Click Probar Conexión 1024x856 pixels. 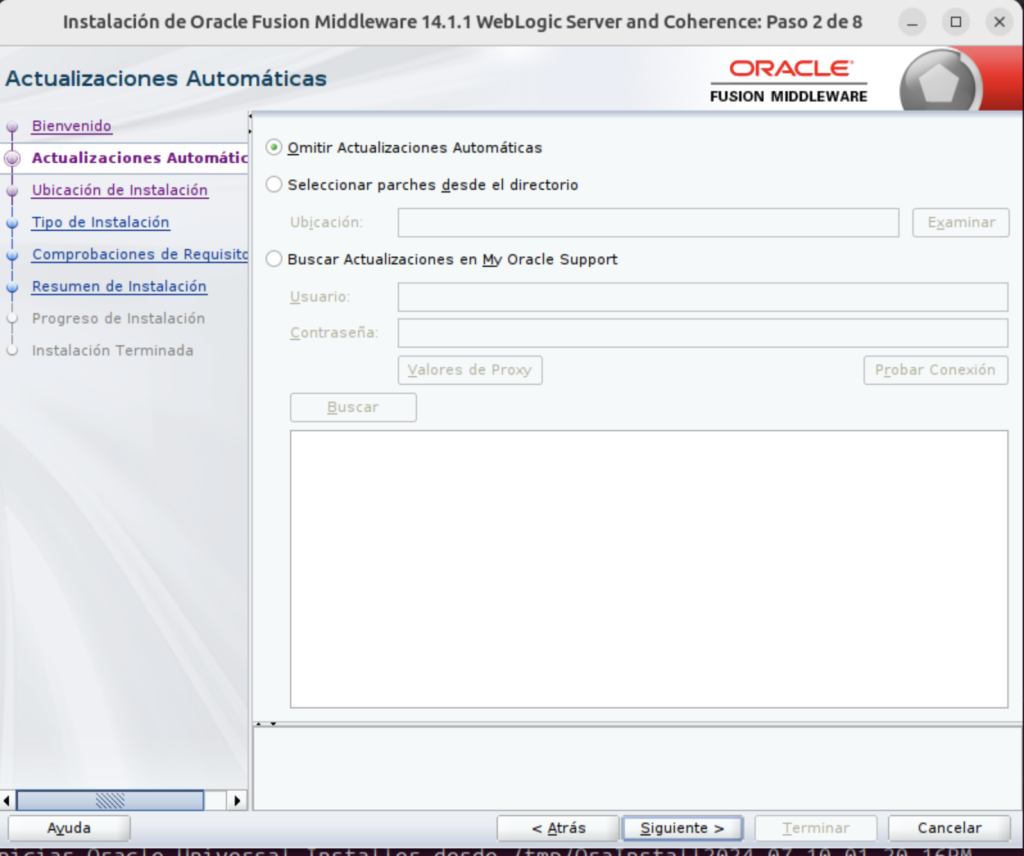click(935, 370)
